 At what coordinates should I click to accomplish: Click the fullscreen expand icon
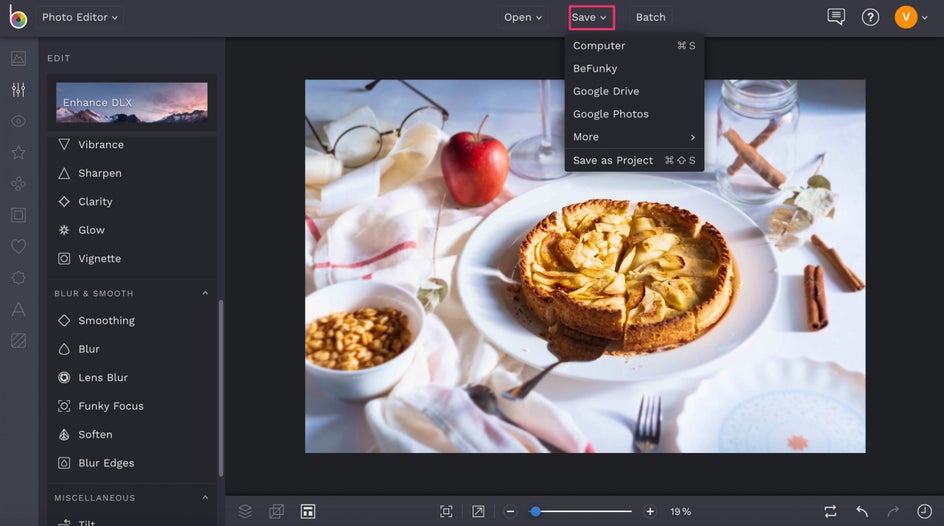pyautogui.click(x=478, y=512)
